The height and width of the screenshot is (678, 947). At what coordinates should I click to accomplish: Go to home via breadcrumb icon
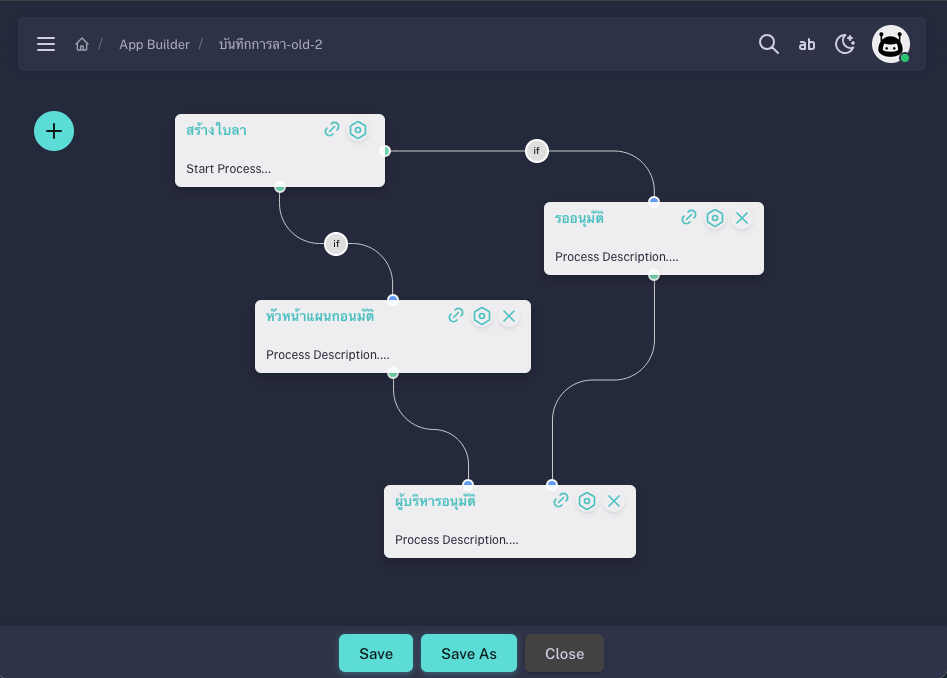[x=82, y=45]
